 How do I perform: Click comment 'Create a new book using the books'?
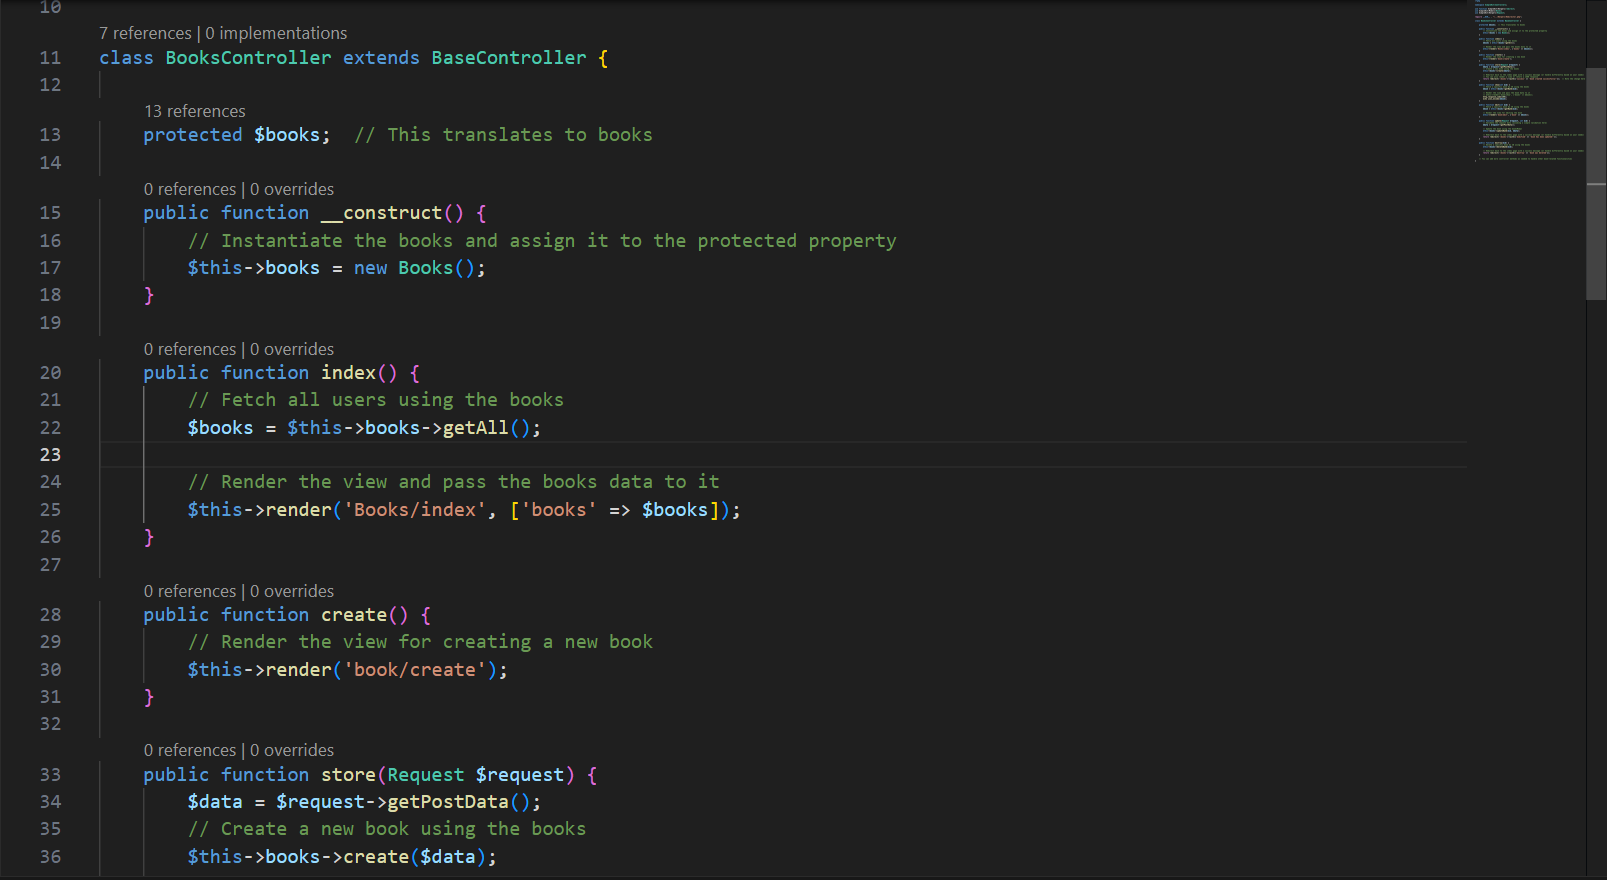(x=387, y=829)
